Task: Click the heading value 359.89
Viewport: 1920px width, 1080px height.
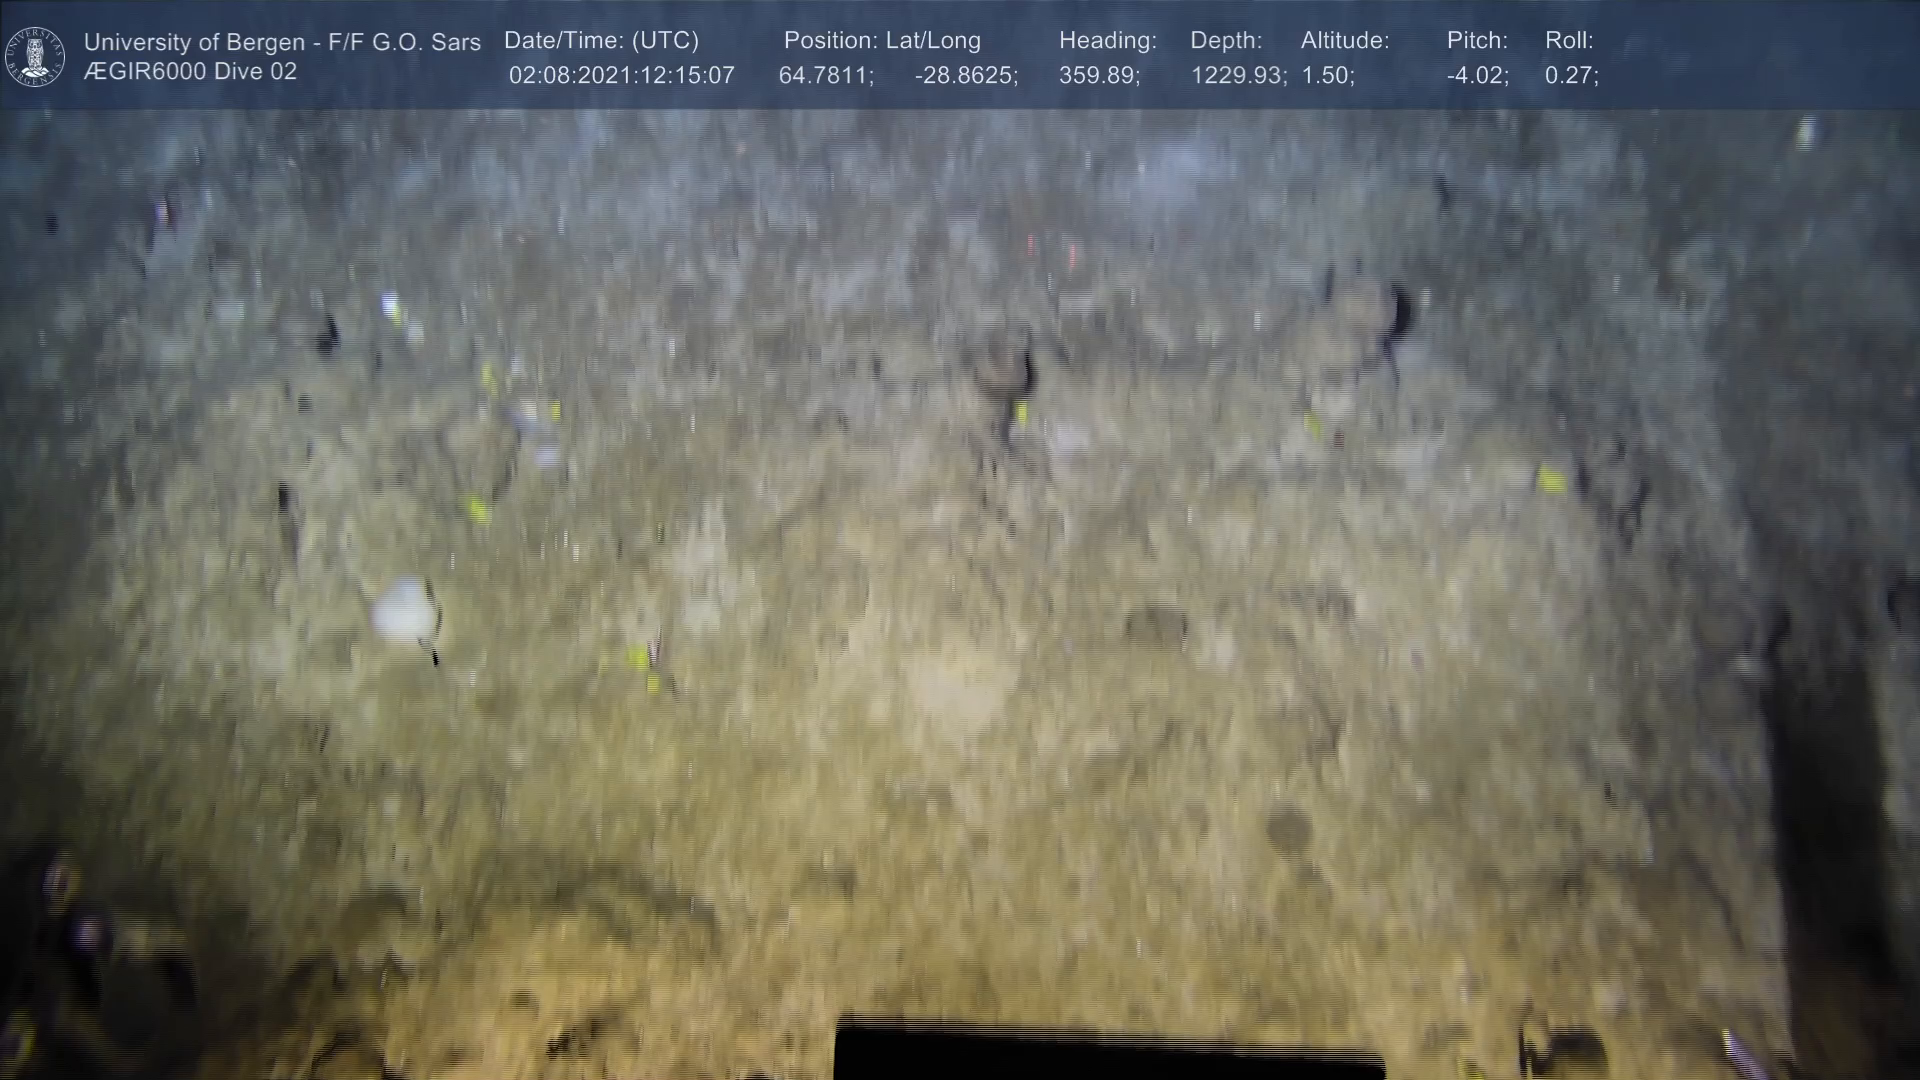Action: click(1098, 76)
